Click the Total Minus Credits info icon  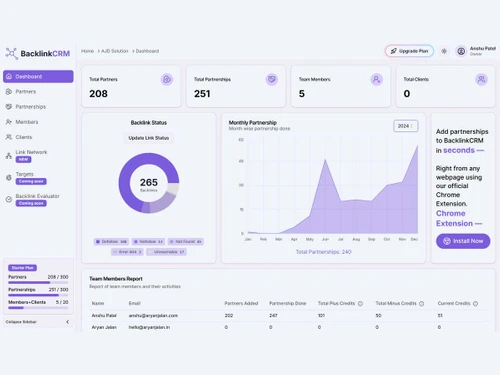point(421,304)
